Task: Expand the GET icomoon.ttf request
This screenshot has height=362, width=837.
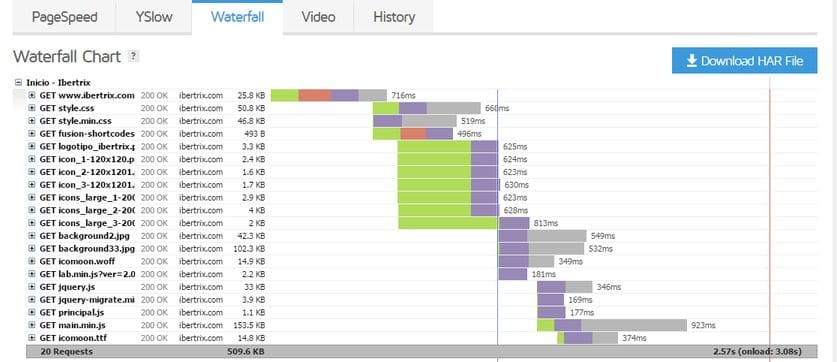Action: tap(31, 338)
